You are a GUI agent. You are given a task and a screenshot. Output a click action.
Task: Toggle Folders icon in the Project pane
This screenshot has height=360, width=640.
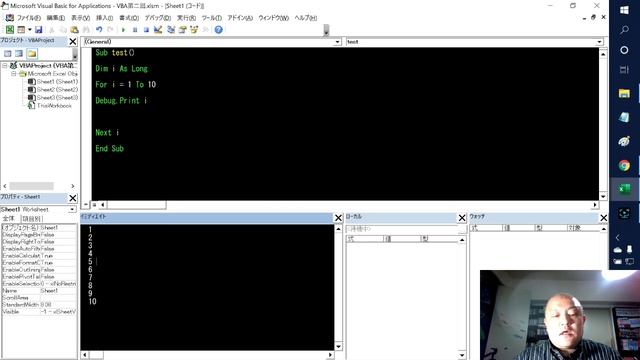pyautogui.click(x=31, y=53)
